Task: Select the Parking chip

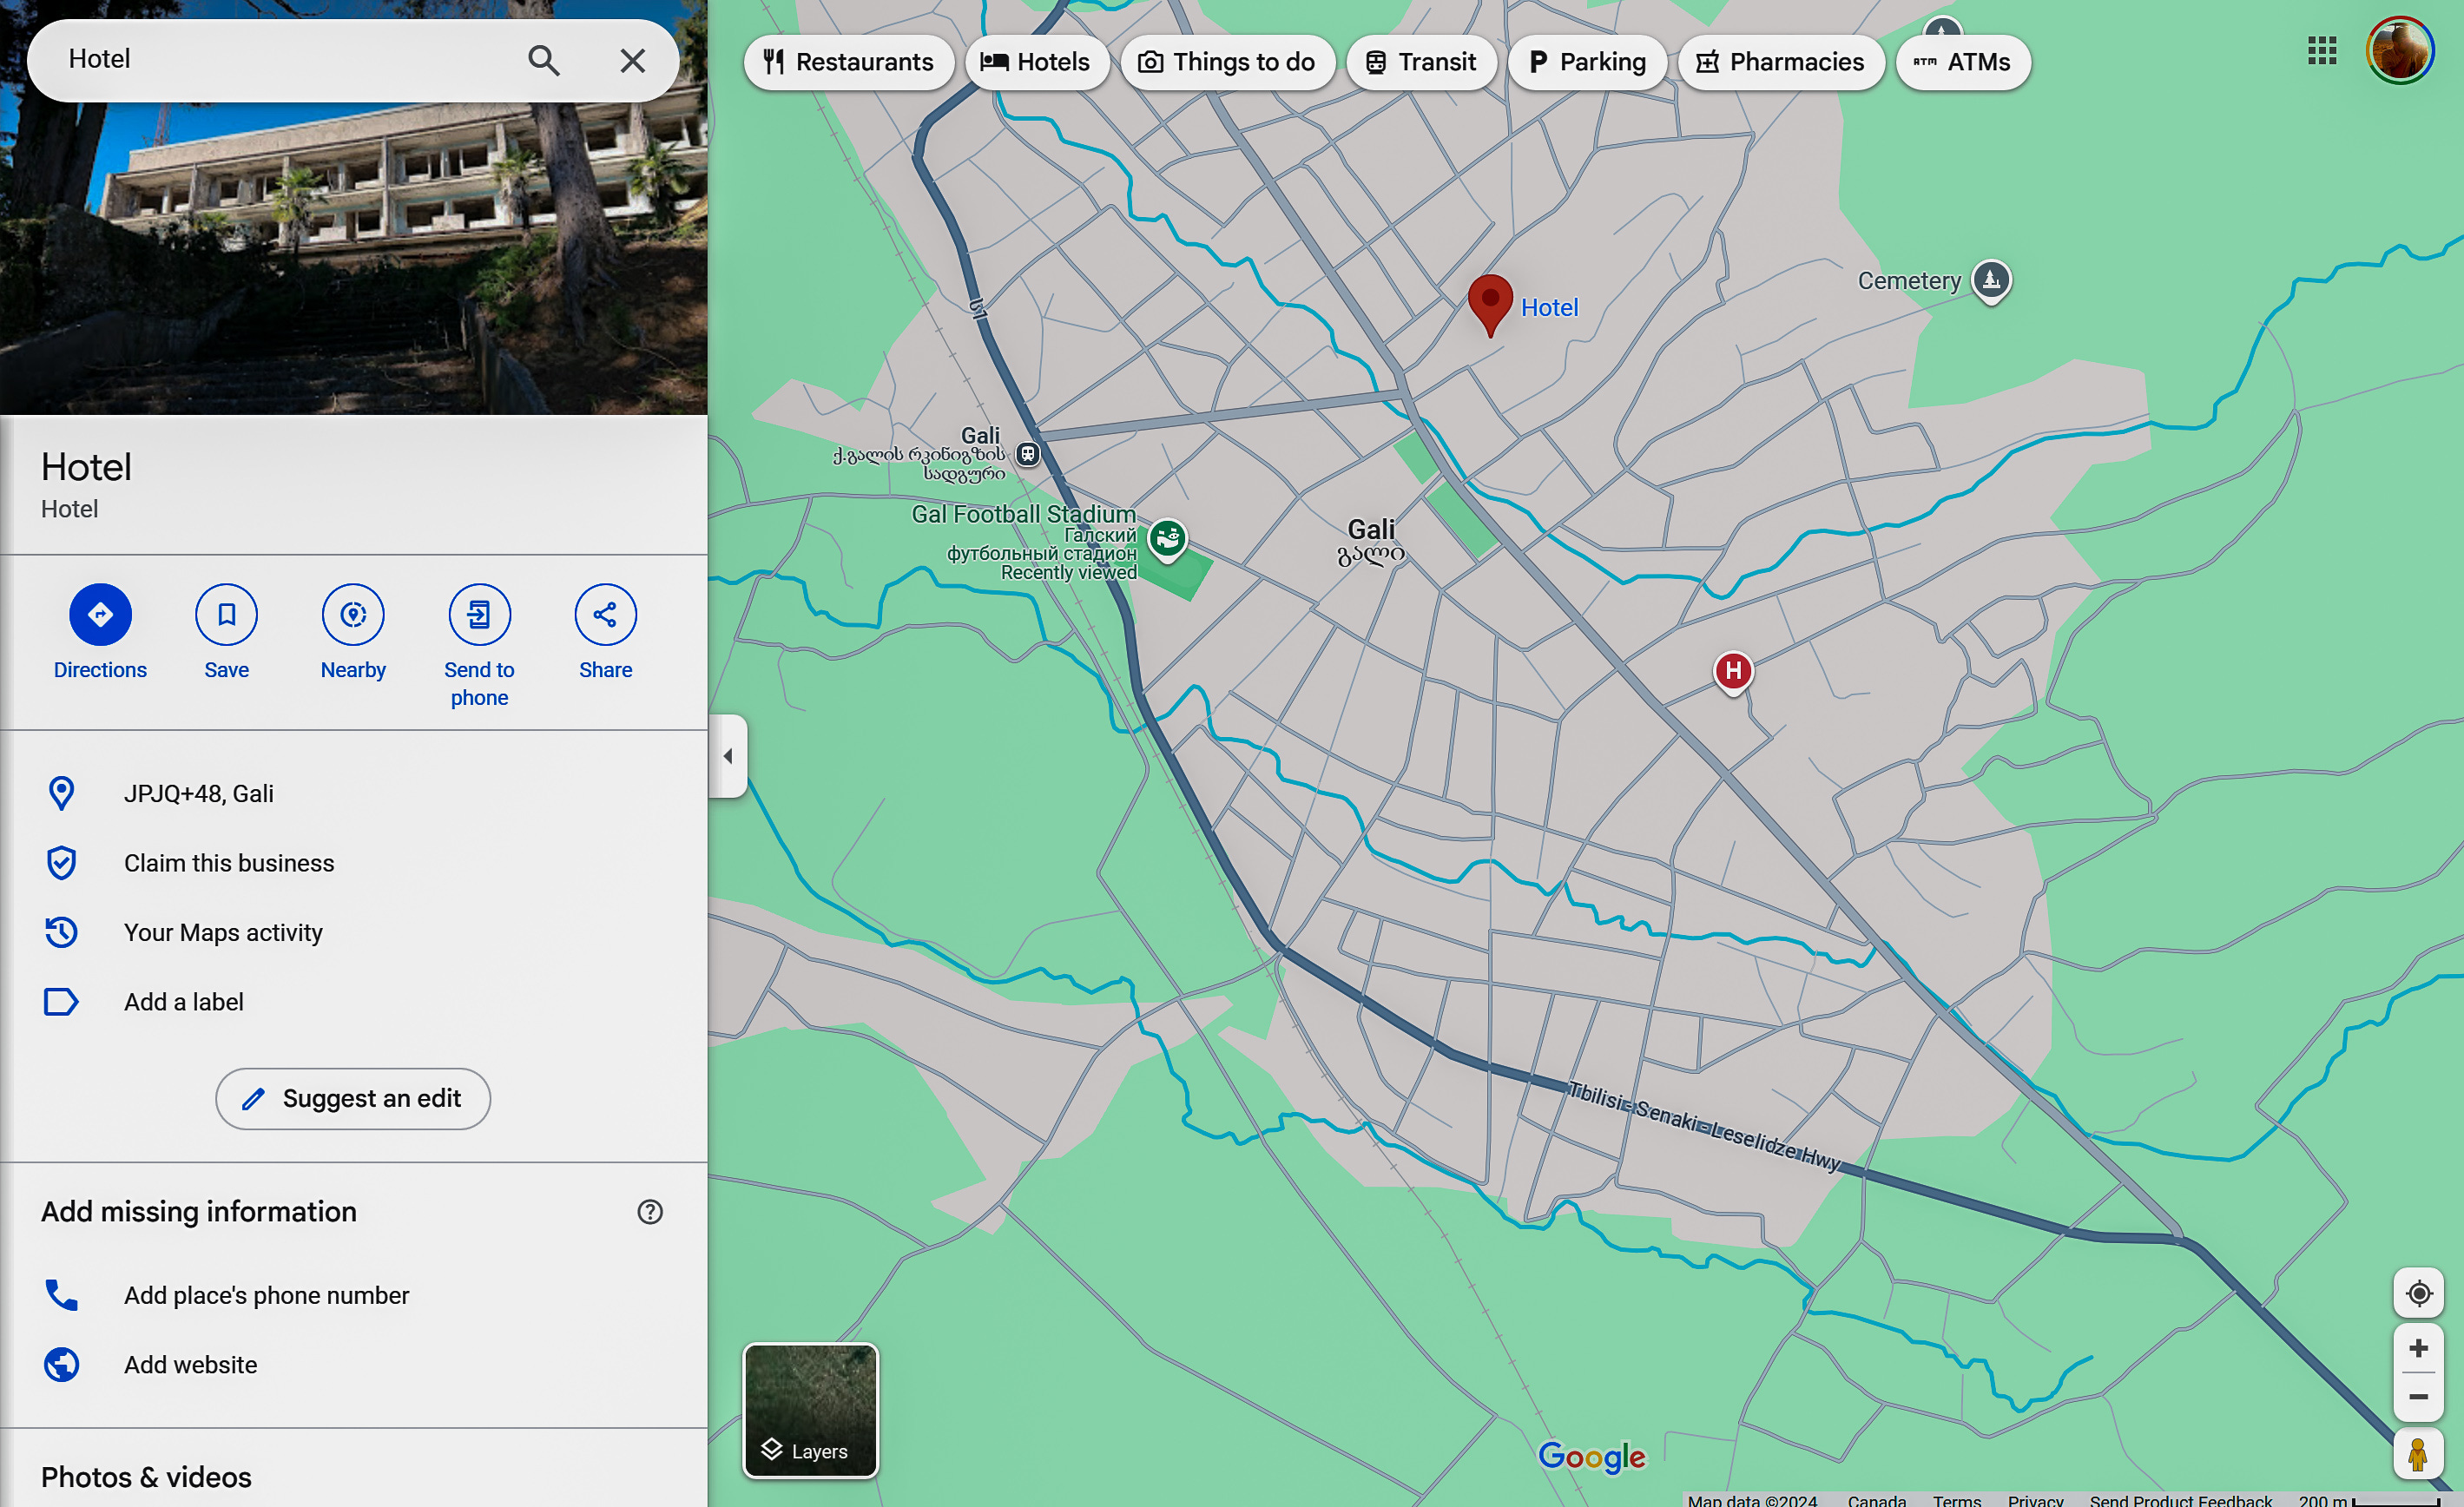Action: [x=1587, y=62]
